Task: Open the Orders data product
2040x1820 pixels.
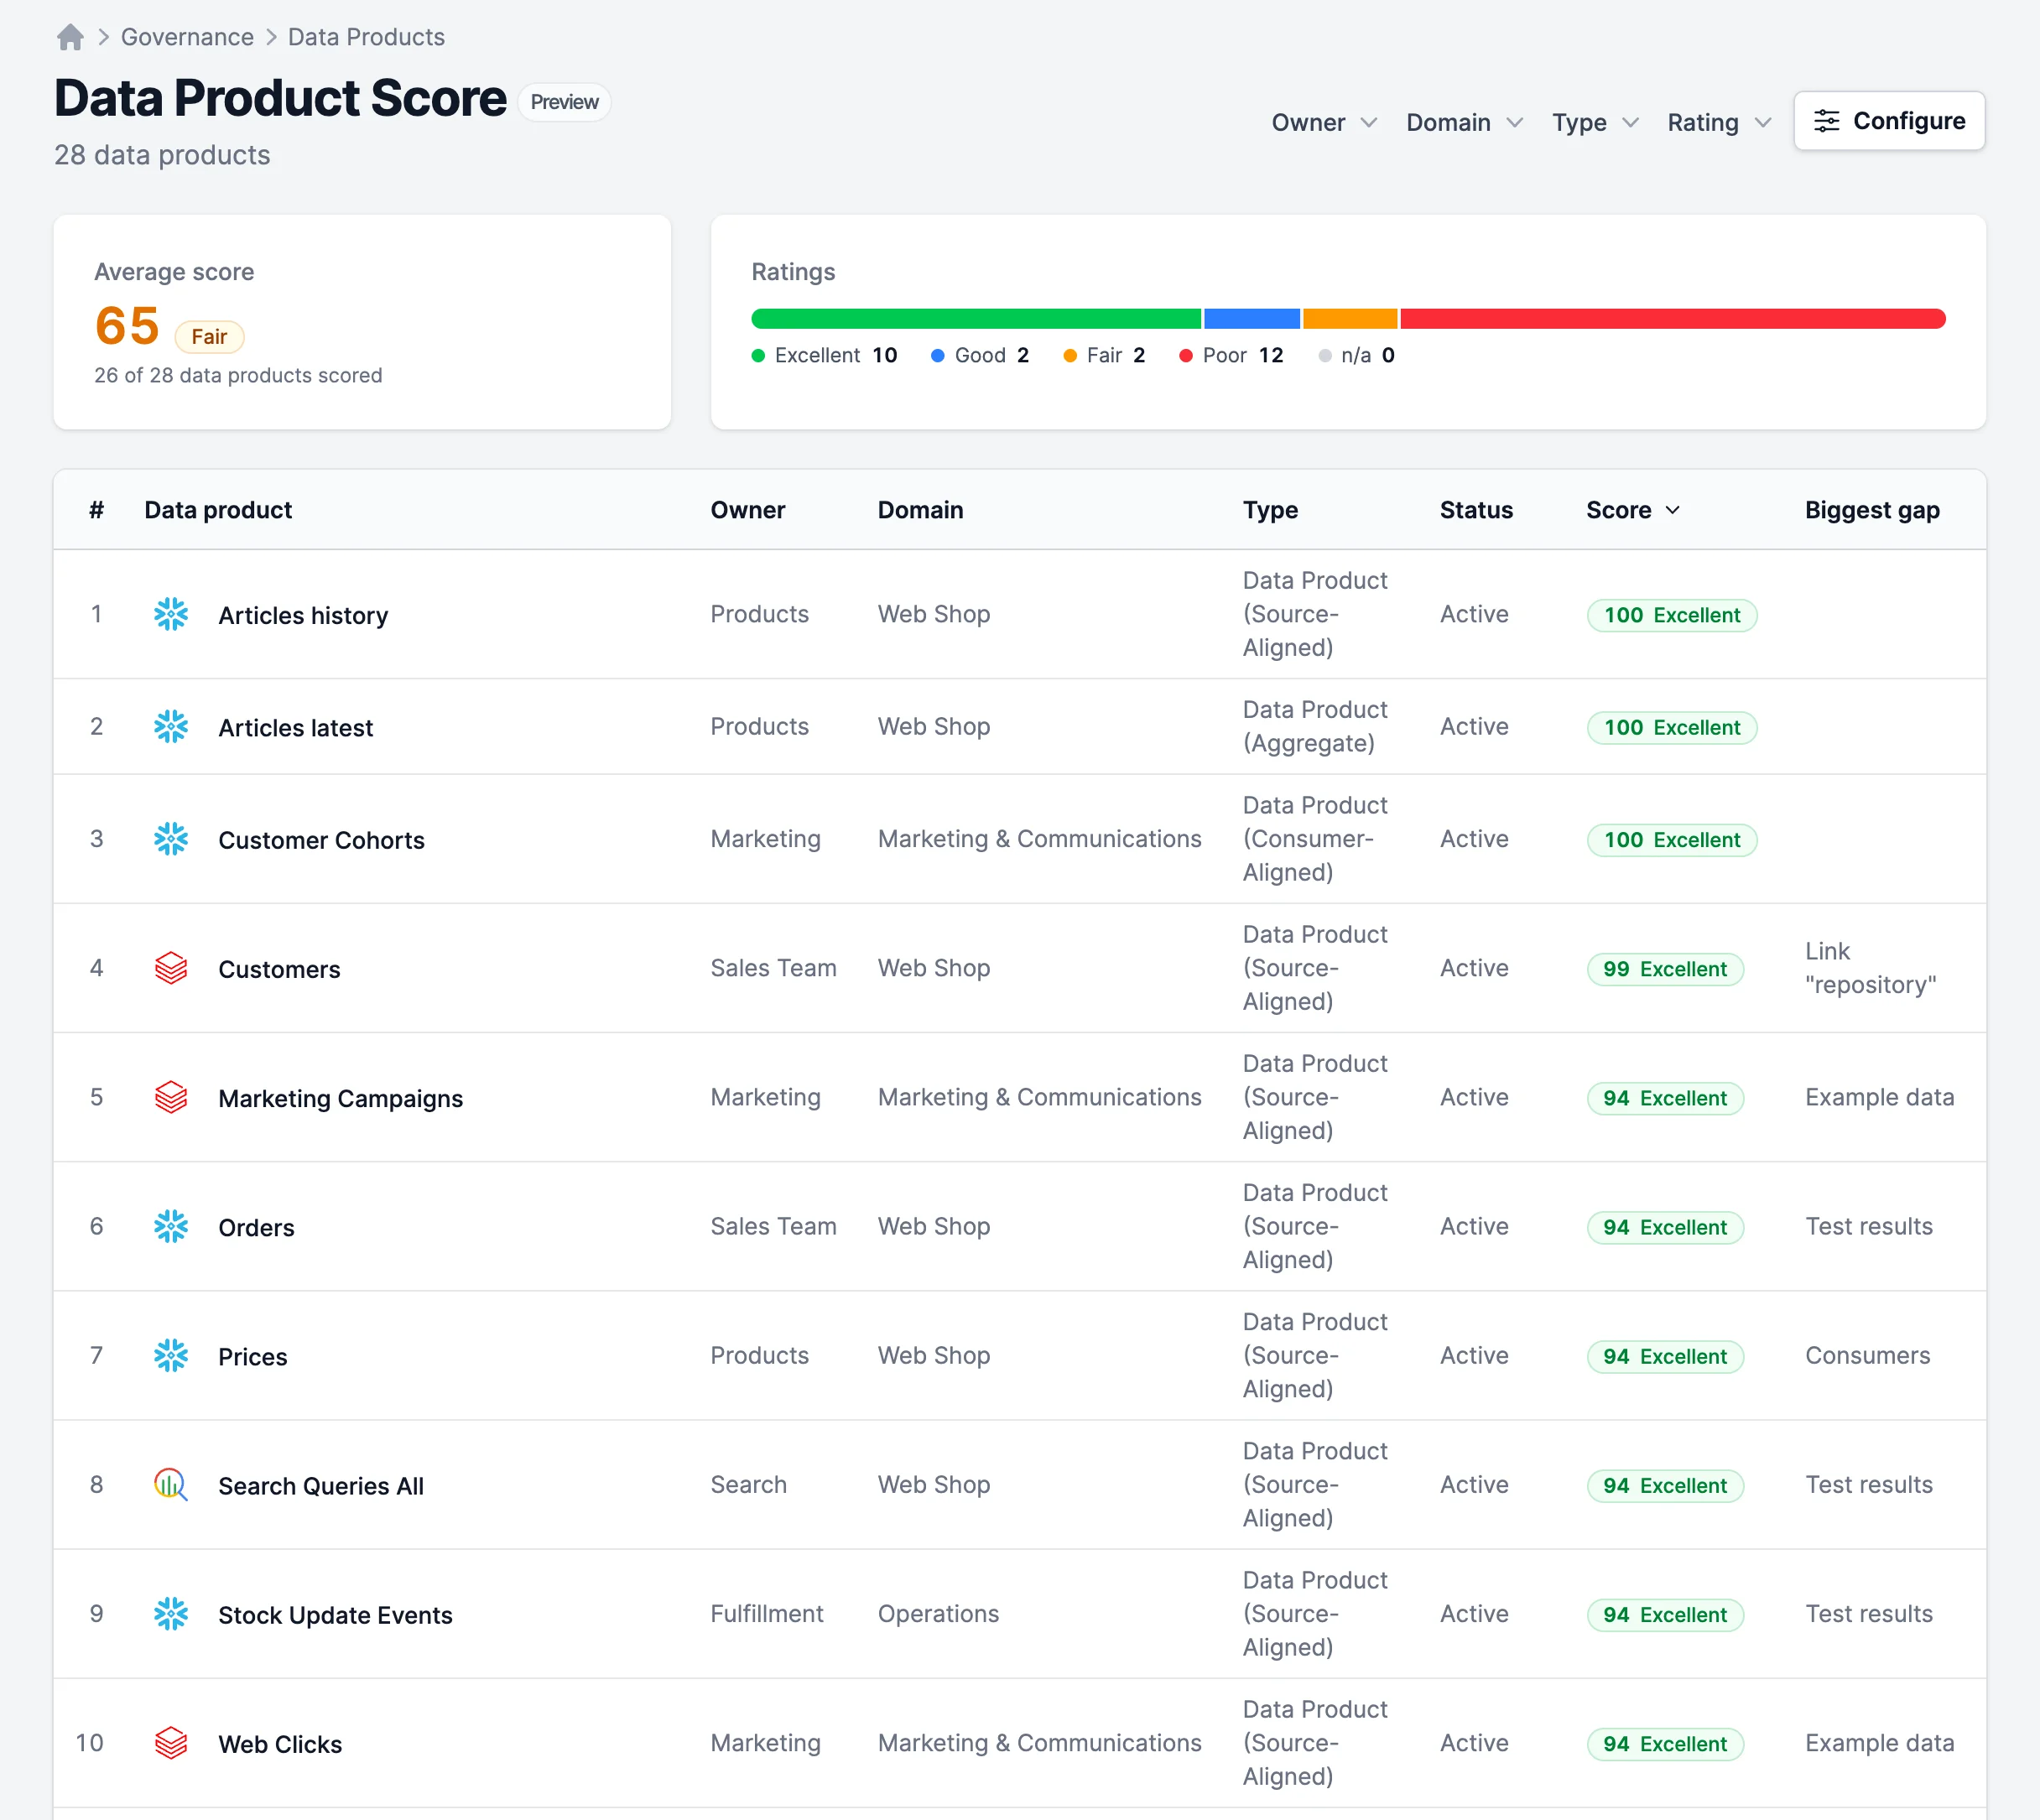Action: (x=256, y=1227)
